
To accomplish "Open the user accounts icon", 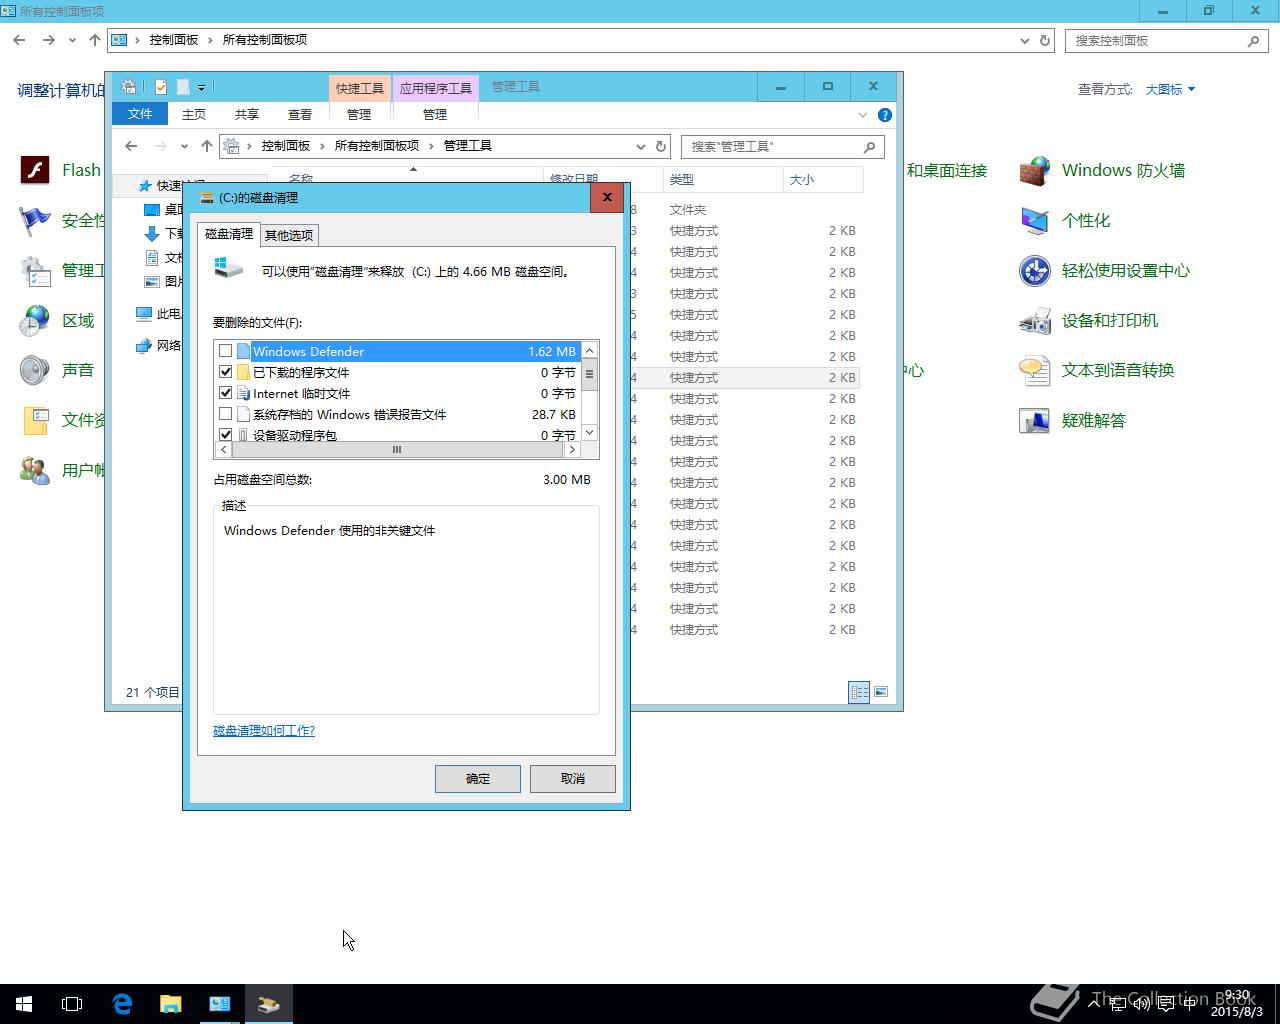I will [x=35, y=471].
